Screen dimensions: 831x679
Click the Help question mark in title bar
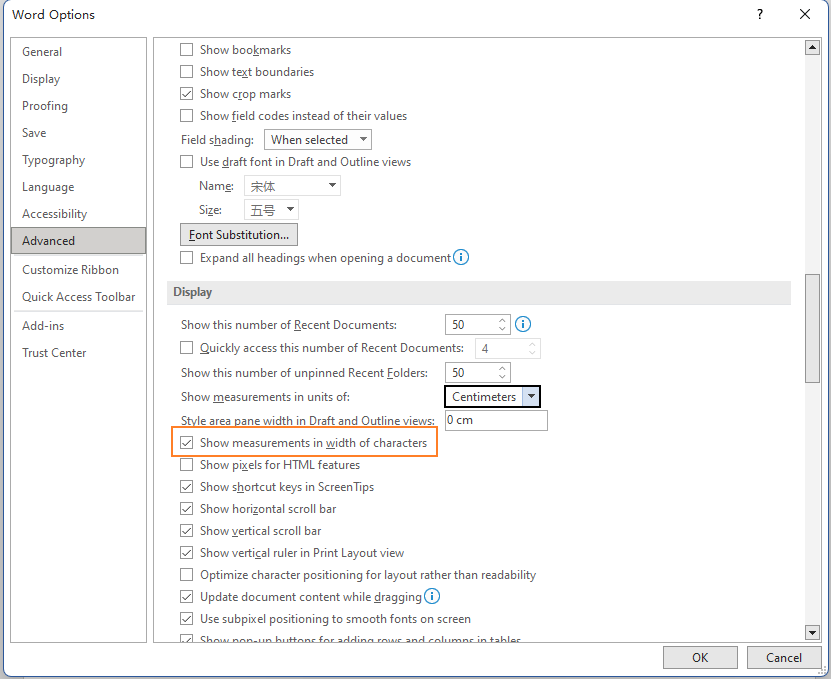(x=760, y=14)
